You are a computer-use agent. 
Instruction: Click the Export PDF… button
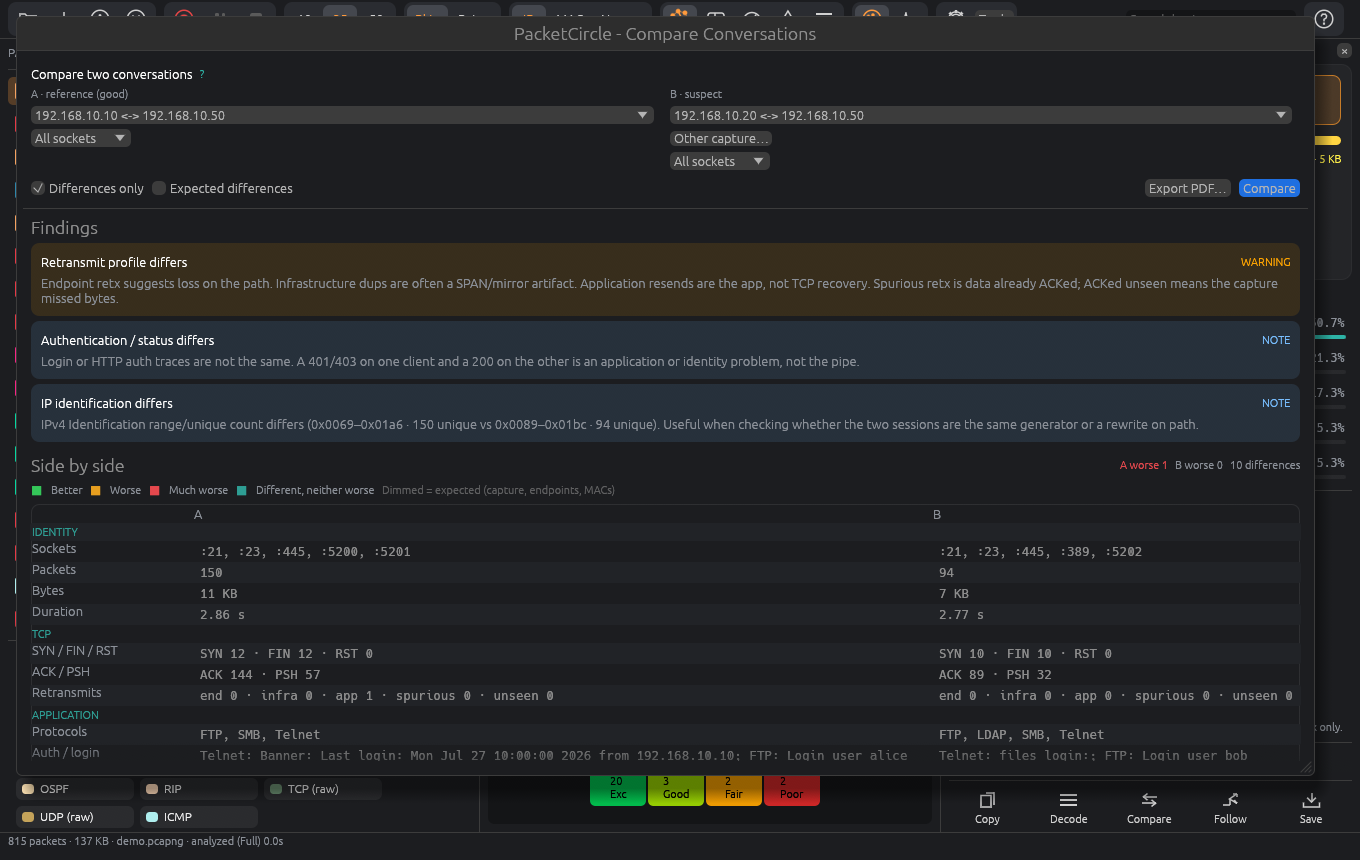point(1189,188)
